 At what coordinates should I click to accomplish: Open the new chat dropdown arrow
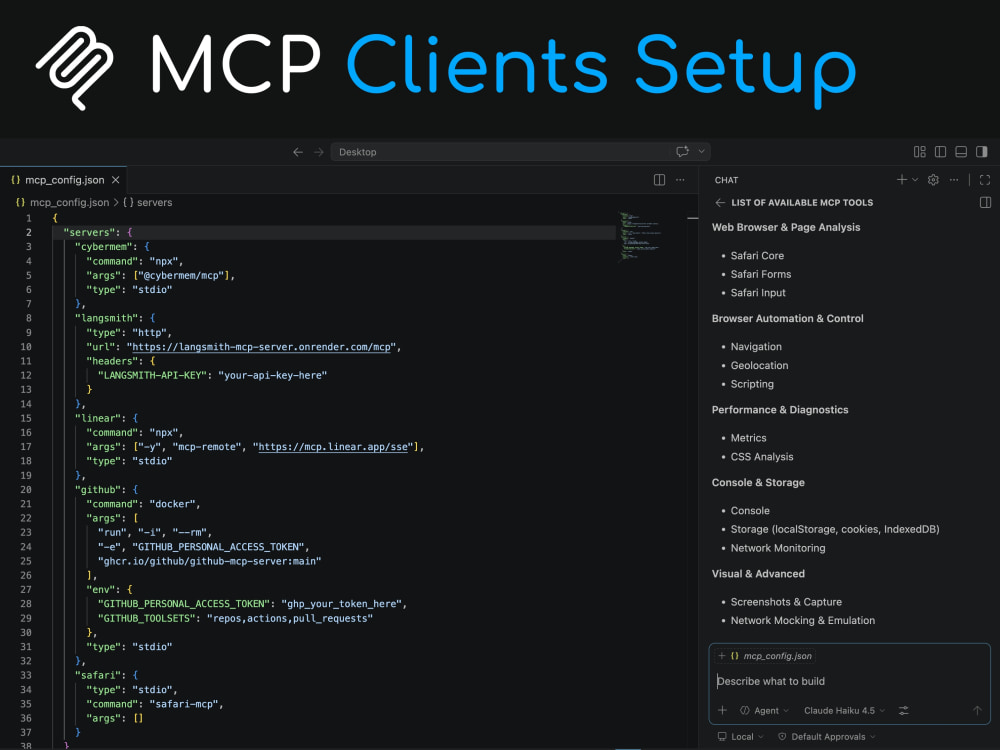pyautogui.click(x=915, y=180)
